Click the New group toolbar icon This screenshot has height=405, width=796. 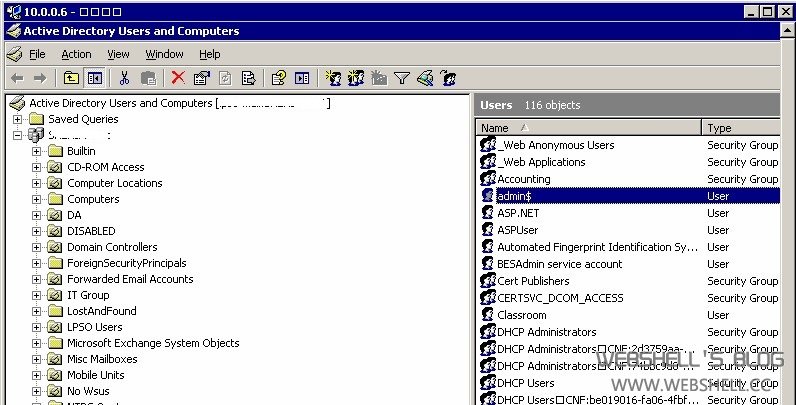tap(355, 78)
